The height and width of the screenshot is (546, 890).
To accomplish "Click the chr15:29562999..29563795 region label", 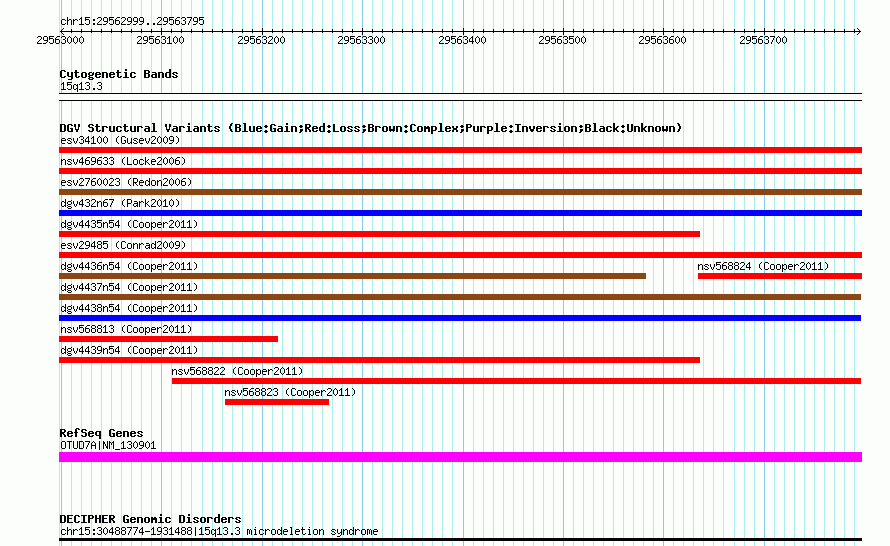I will tap(132, 21).
